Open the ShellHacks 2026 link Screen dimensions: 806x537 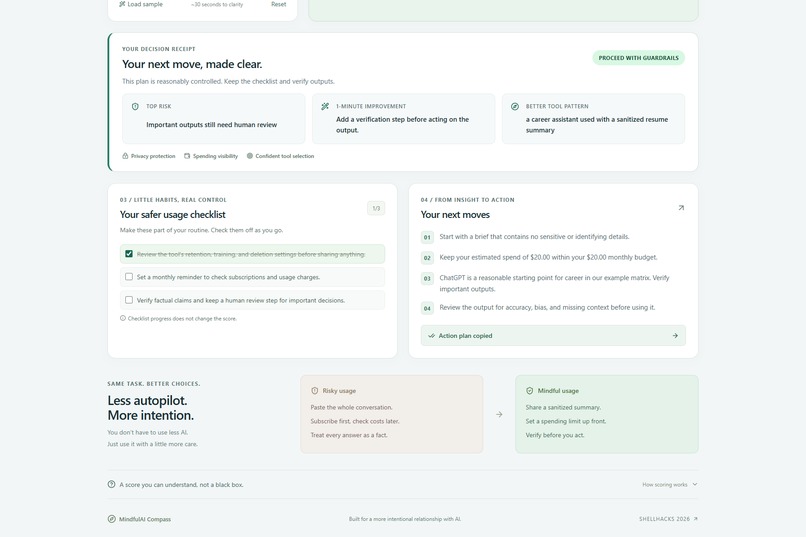click(x=668, y=519)
